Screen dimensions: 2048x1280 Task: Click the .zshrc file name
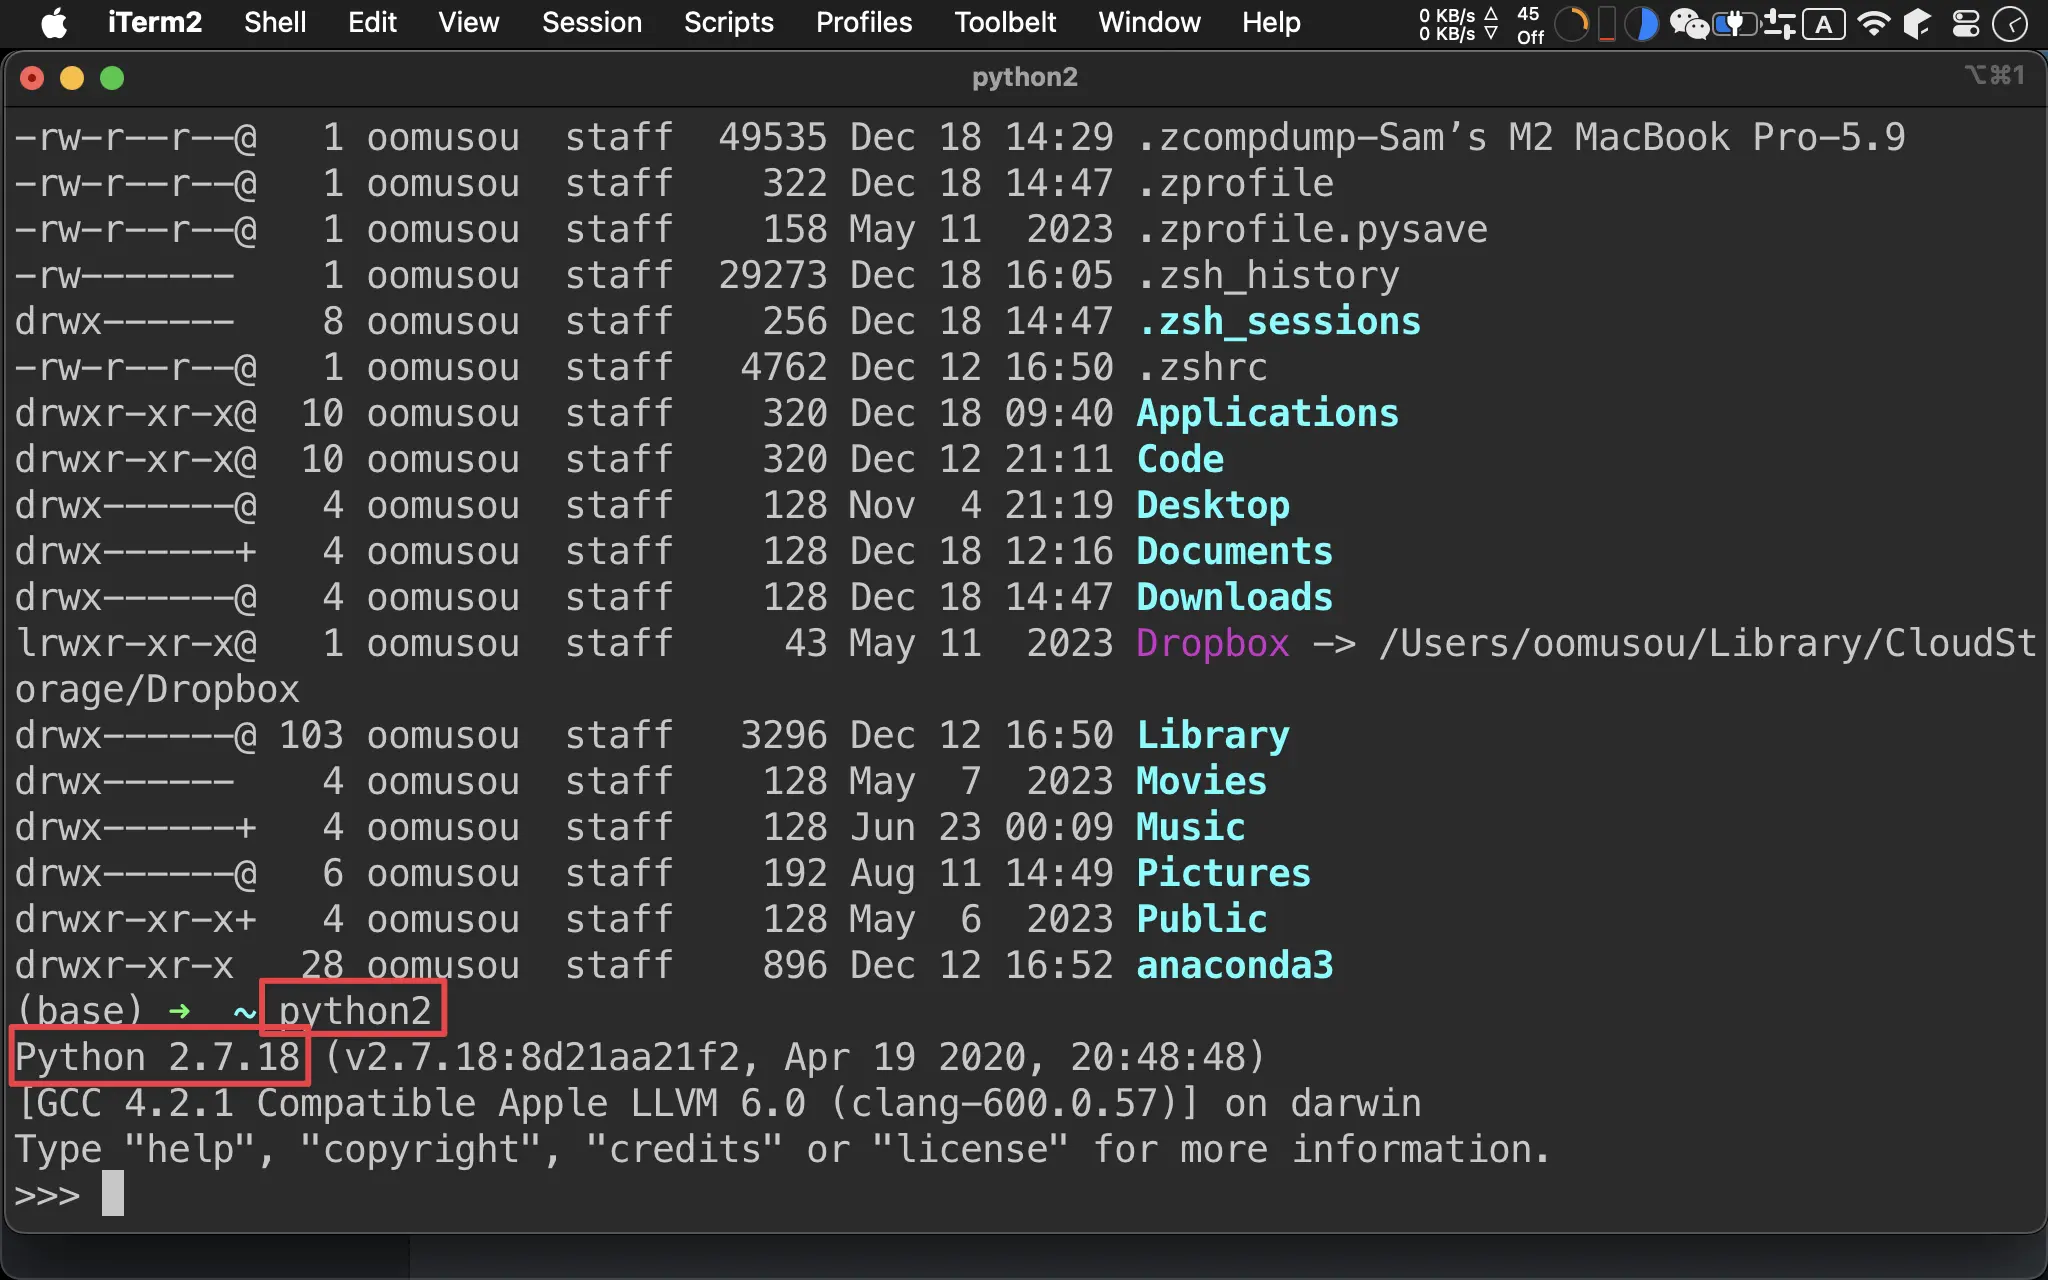pyautogui.click(x=1203, y=368)
